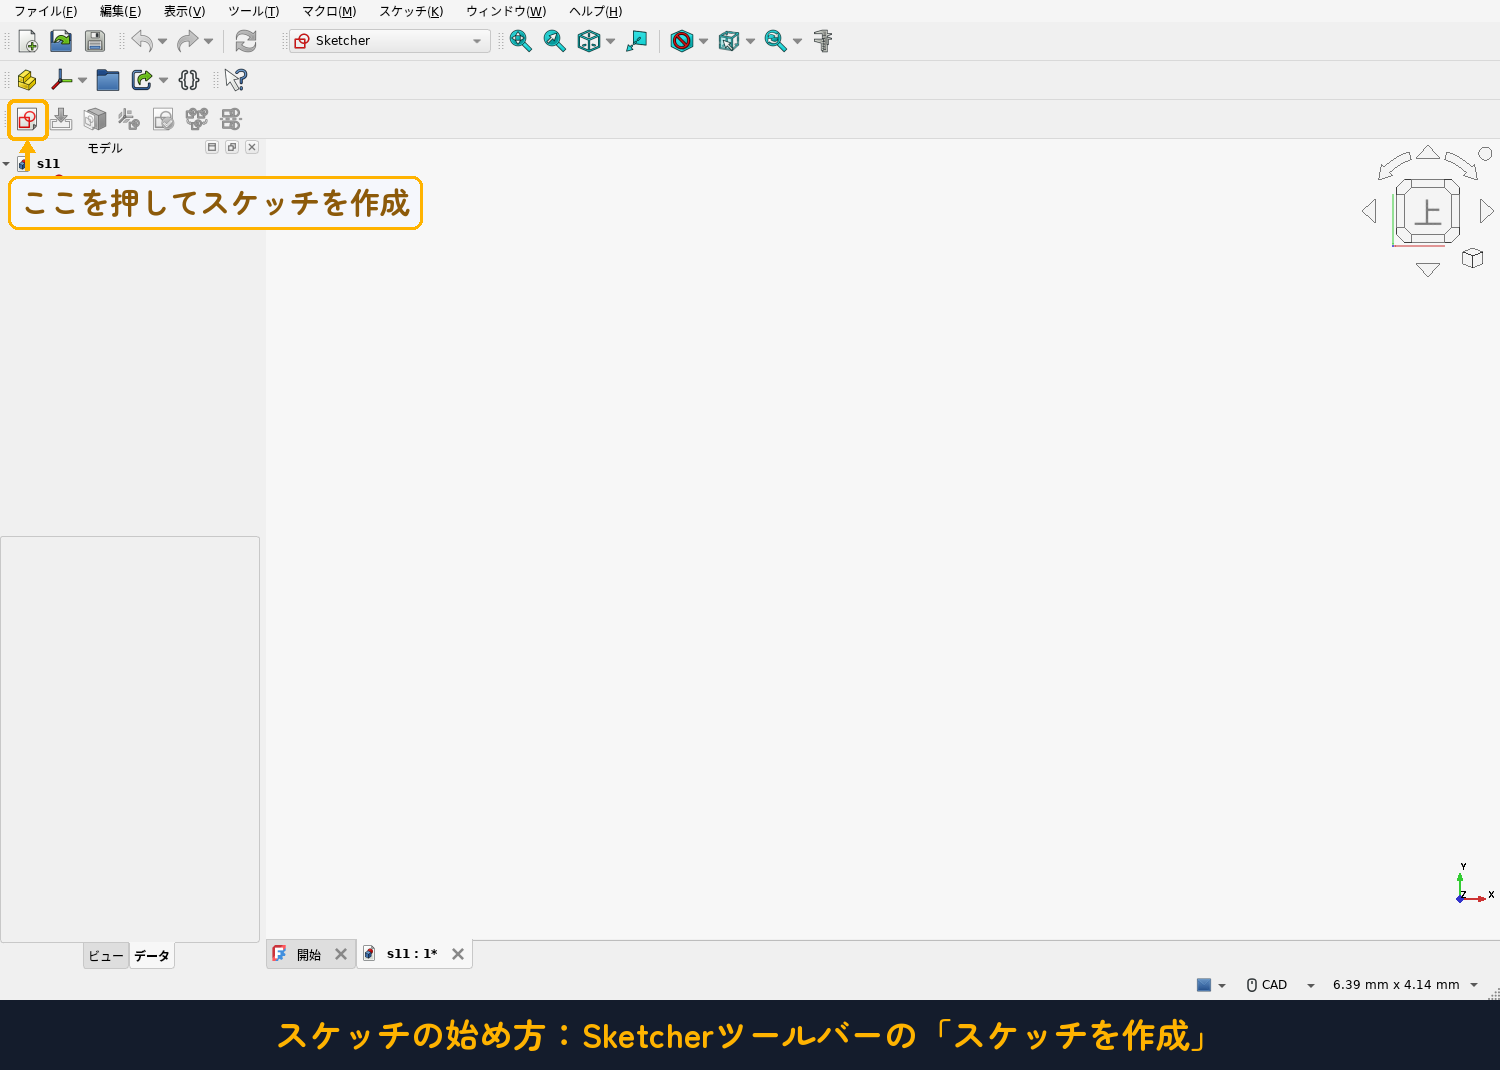Open the ウィンドウ(W) menu
The width and height of the screenshot is (1500, 1070).
click(x=506, y=11)
